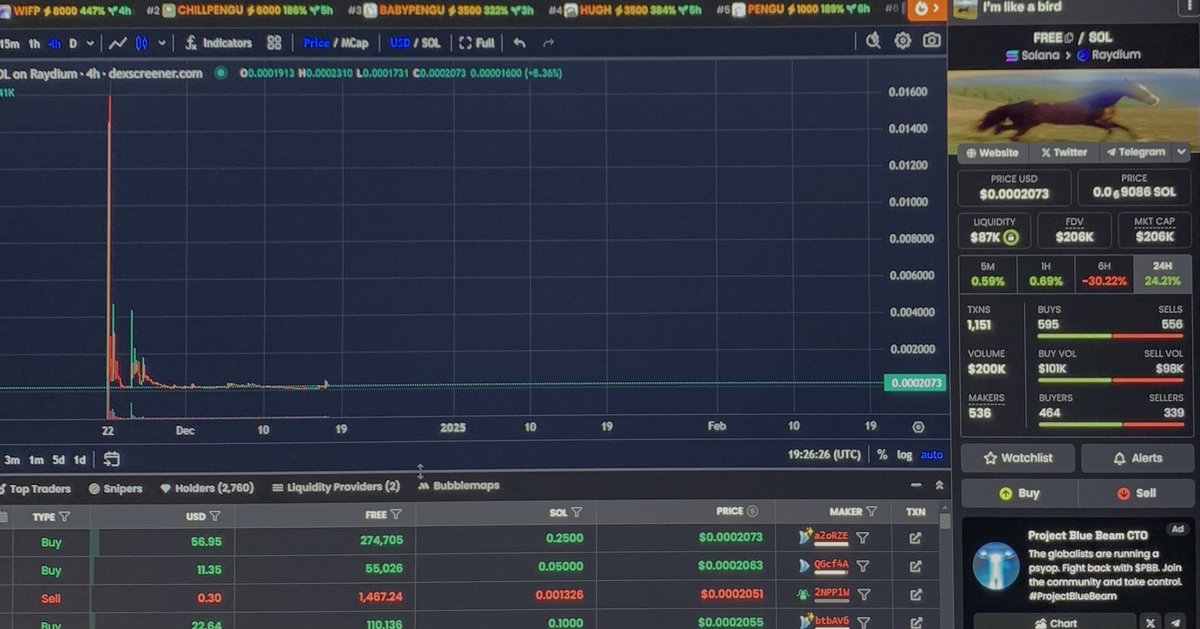Viewport: 1200px width, 629px height.
Task: Set chart range to 5d
Action: (59, 460)
